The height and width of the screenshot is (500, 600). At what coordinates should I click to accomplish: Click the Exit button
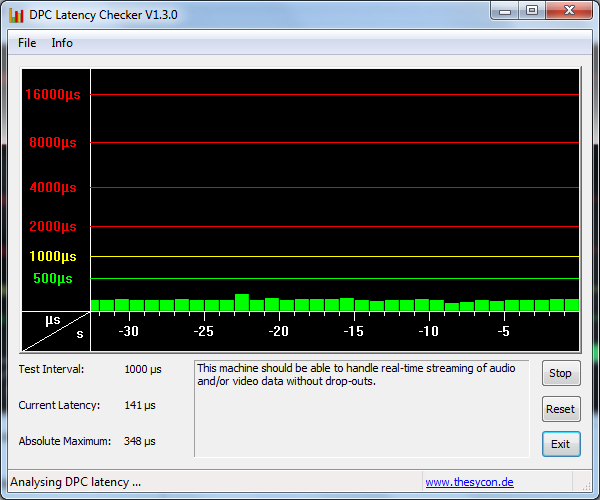(561, 444)
